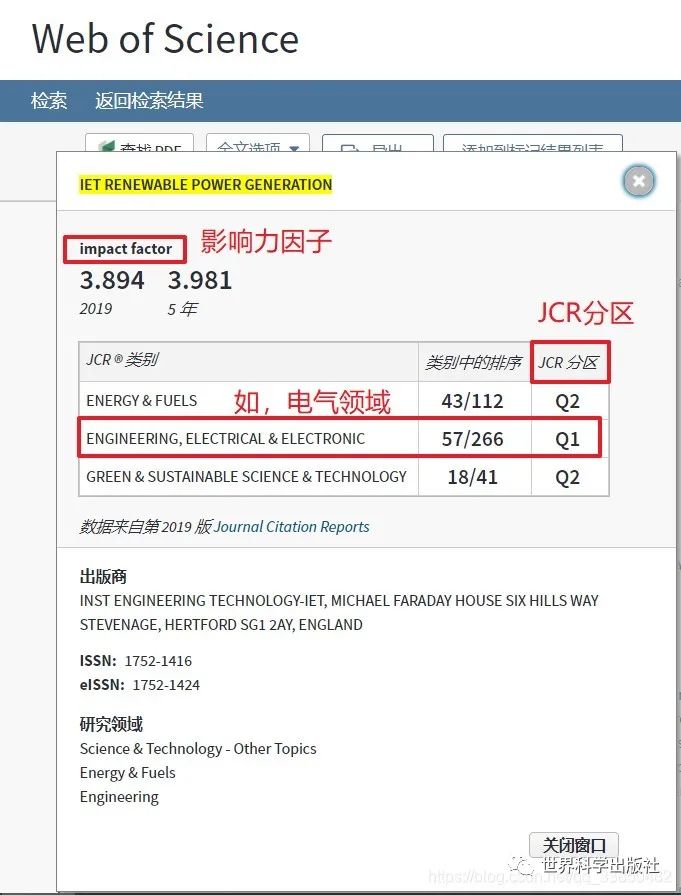
Task: Close the journal info popup with X icon
Action: [639, 182]
